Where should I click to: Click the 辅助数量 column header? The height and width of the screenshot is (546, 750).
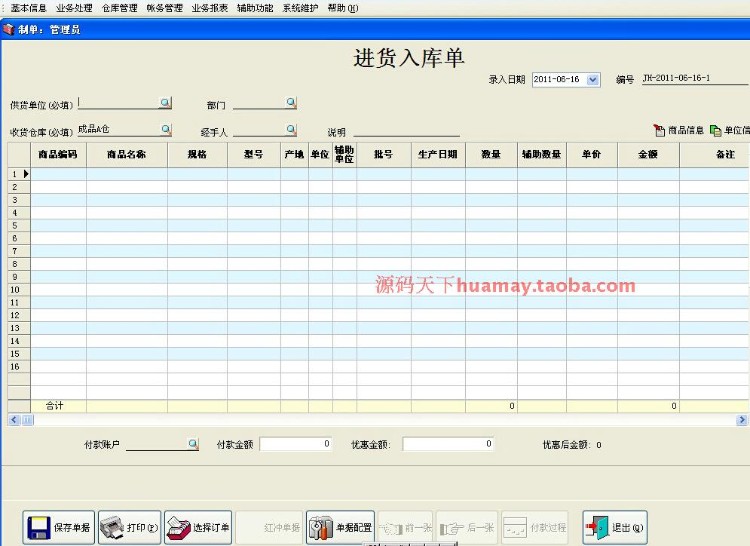pos(542,154)
